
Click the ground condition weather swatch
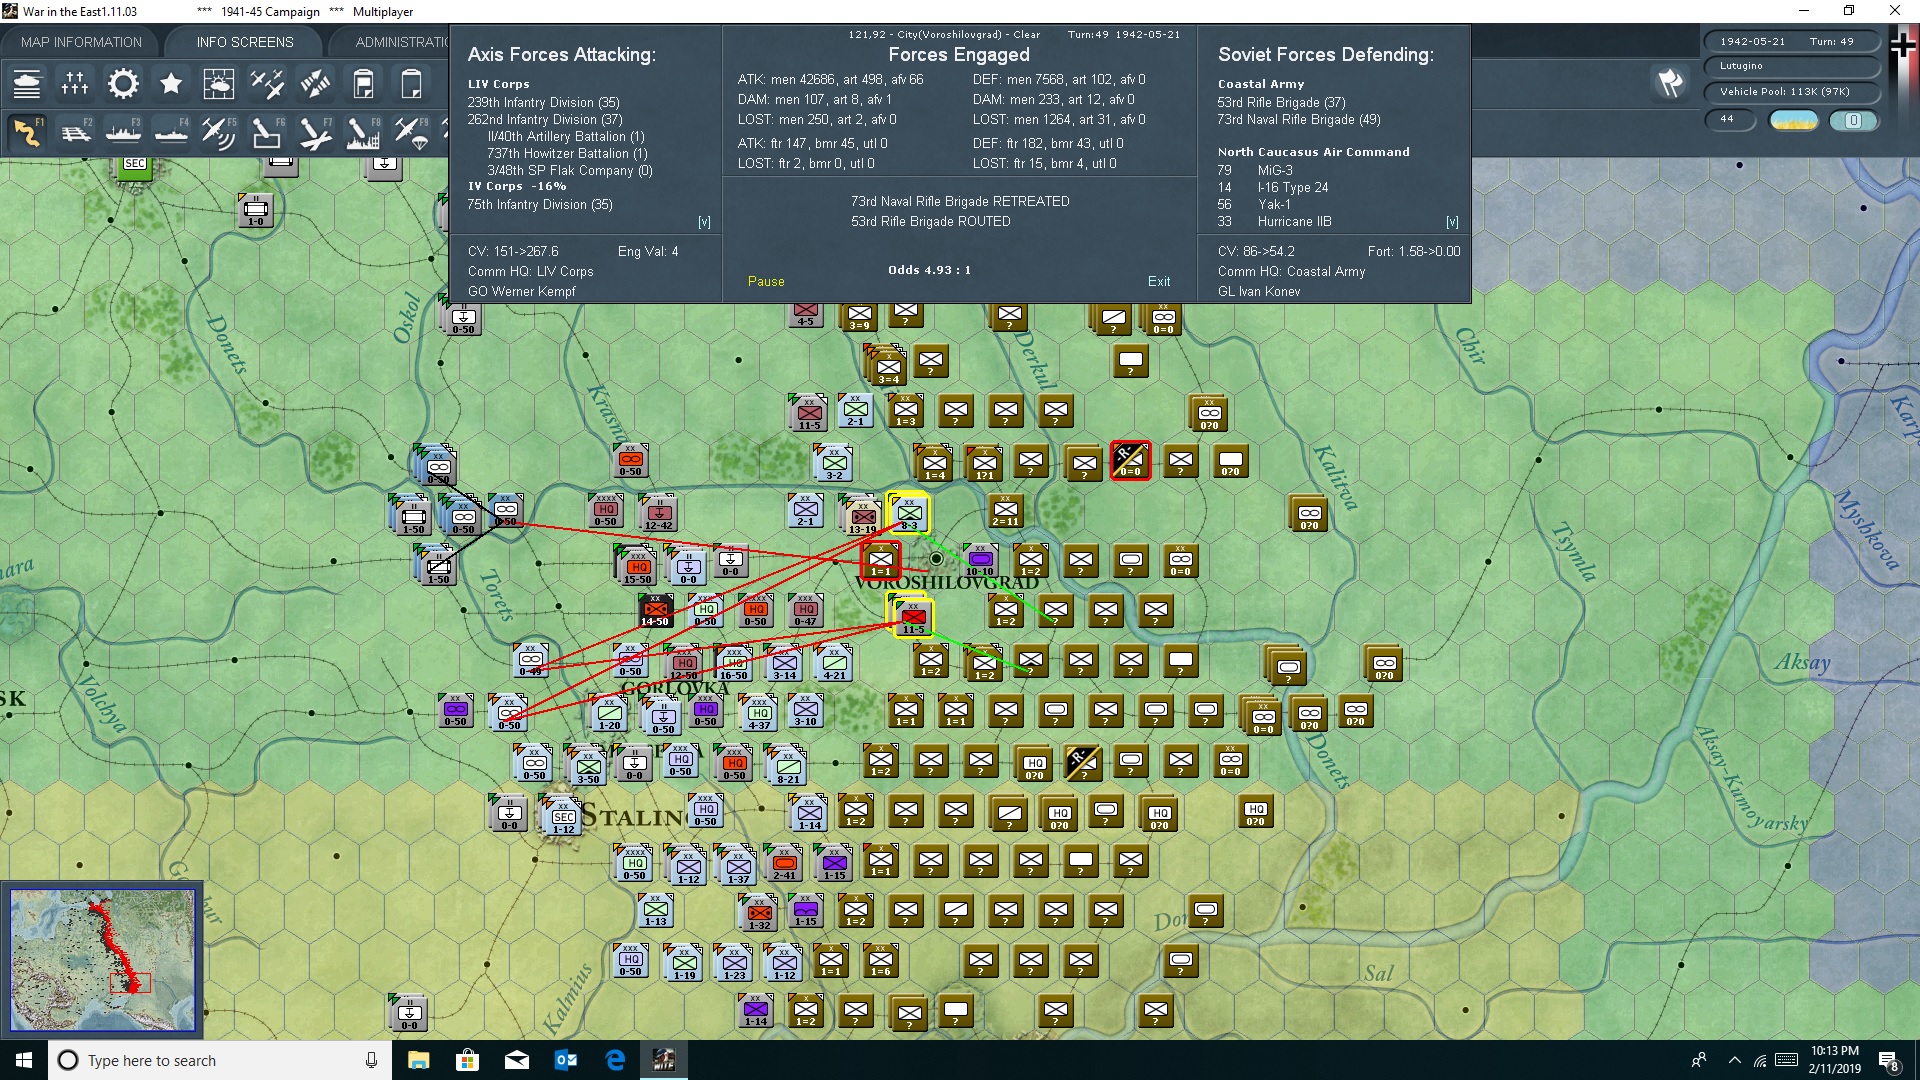coord(1793,119)
